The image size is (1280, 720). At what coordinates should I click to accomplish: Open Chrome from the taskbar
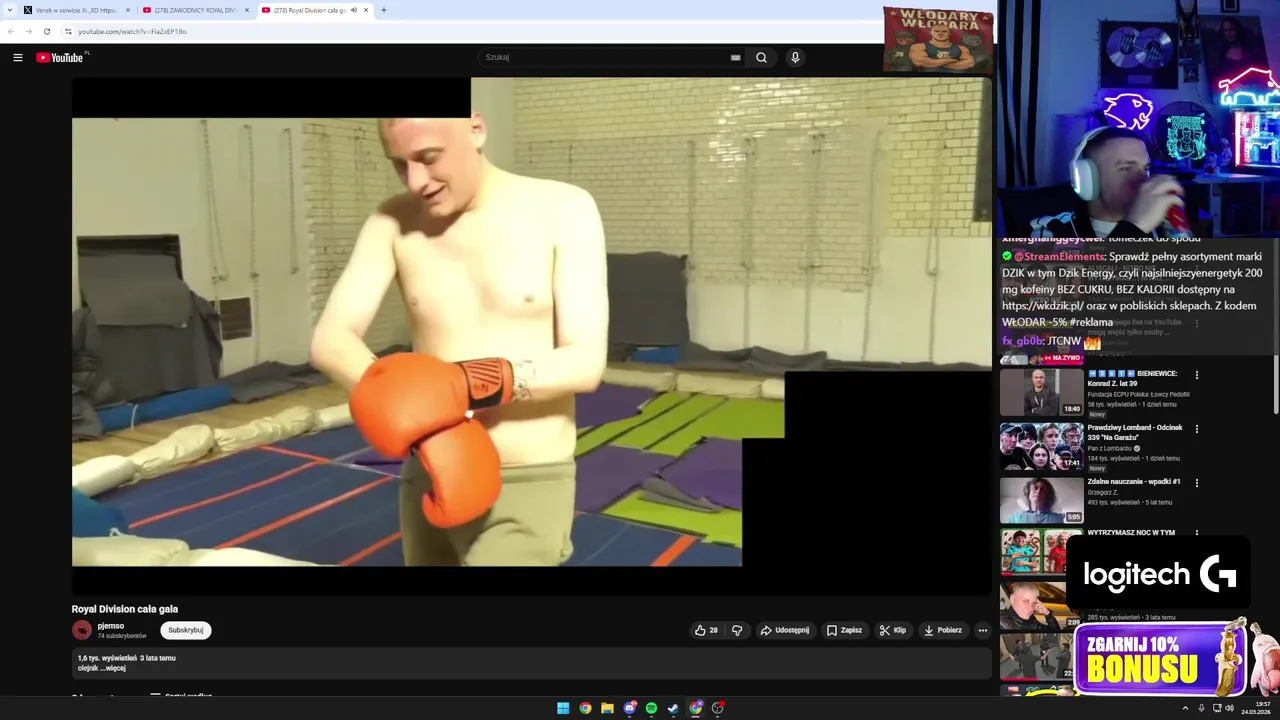(x=585, y=708)
